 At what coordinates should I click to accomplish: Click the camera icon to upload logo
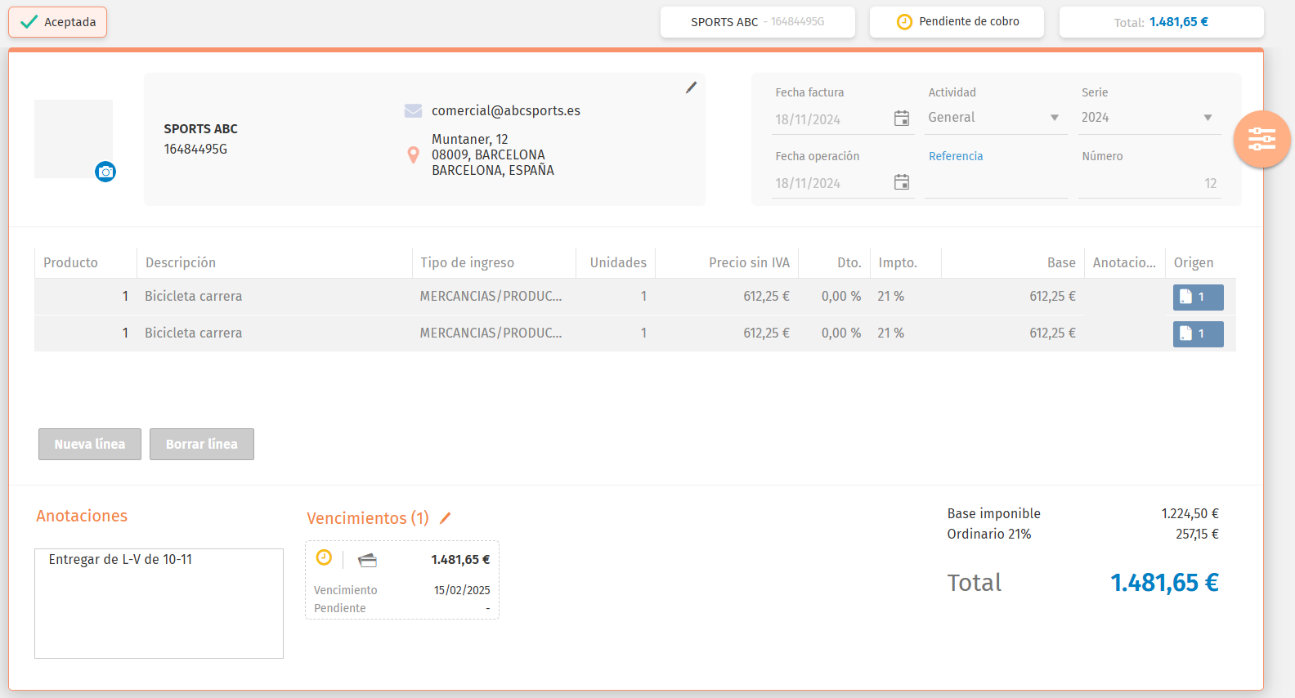(x=105, y=172)
